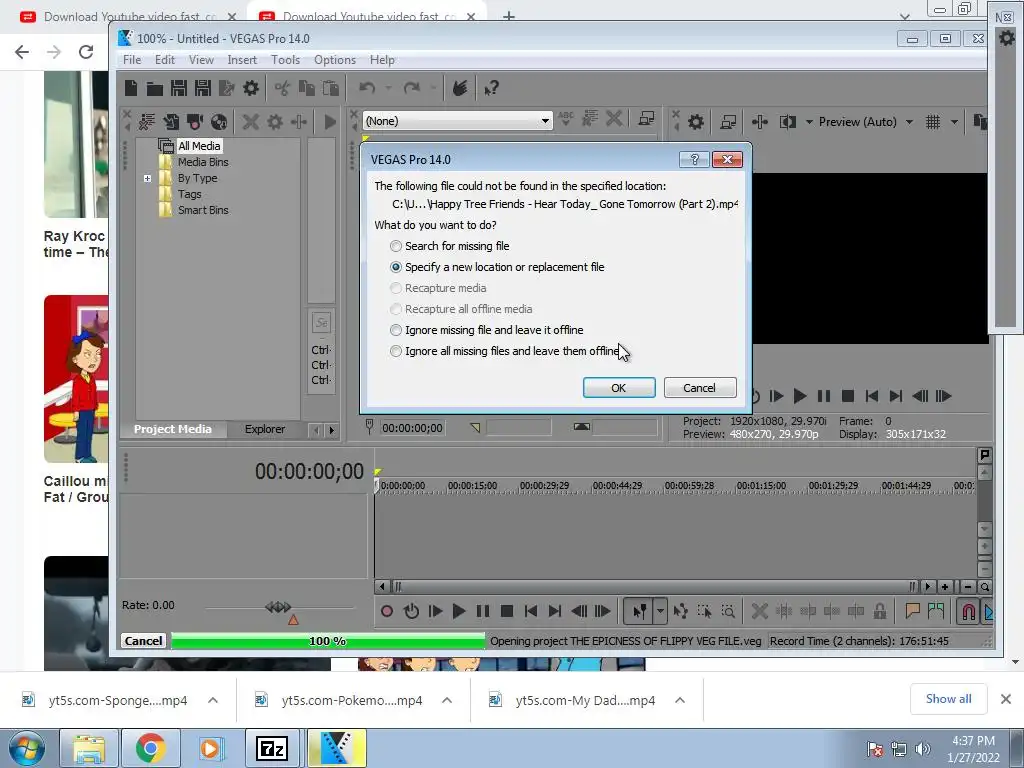The image size is (1024, 768).
Task: Click the Loop Playback icon in transport
Action: click(411, 611)
